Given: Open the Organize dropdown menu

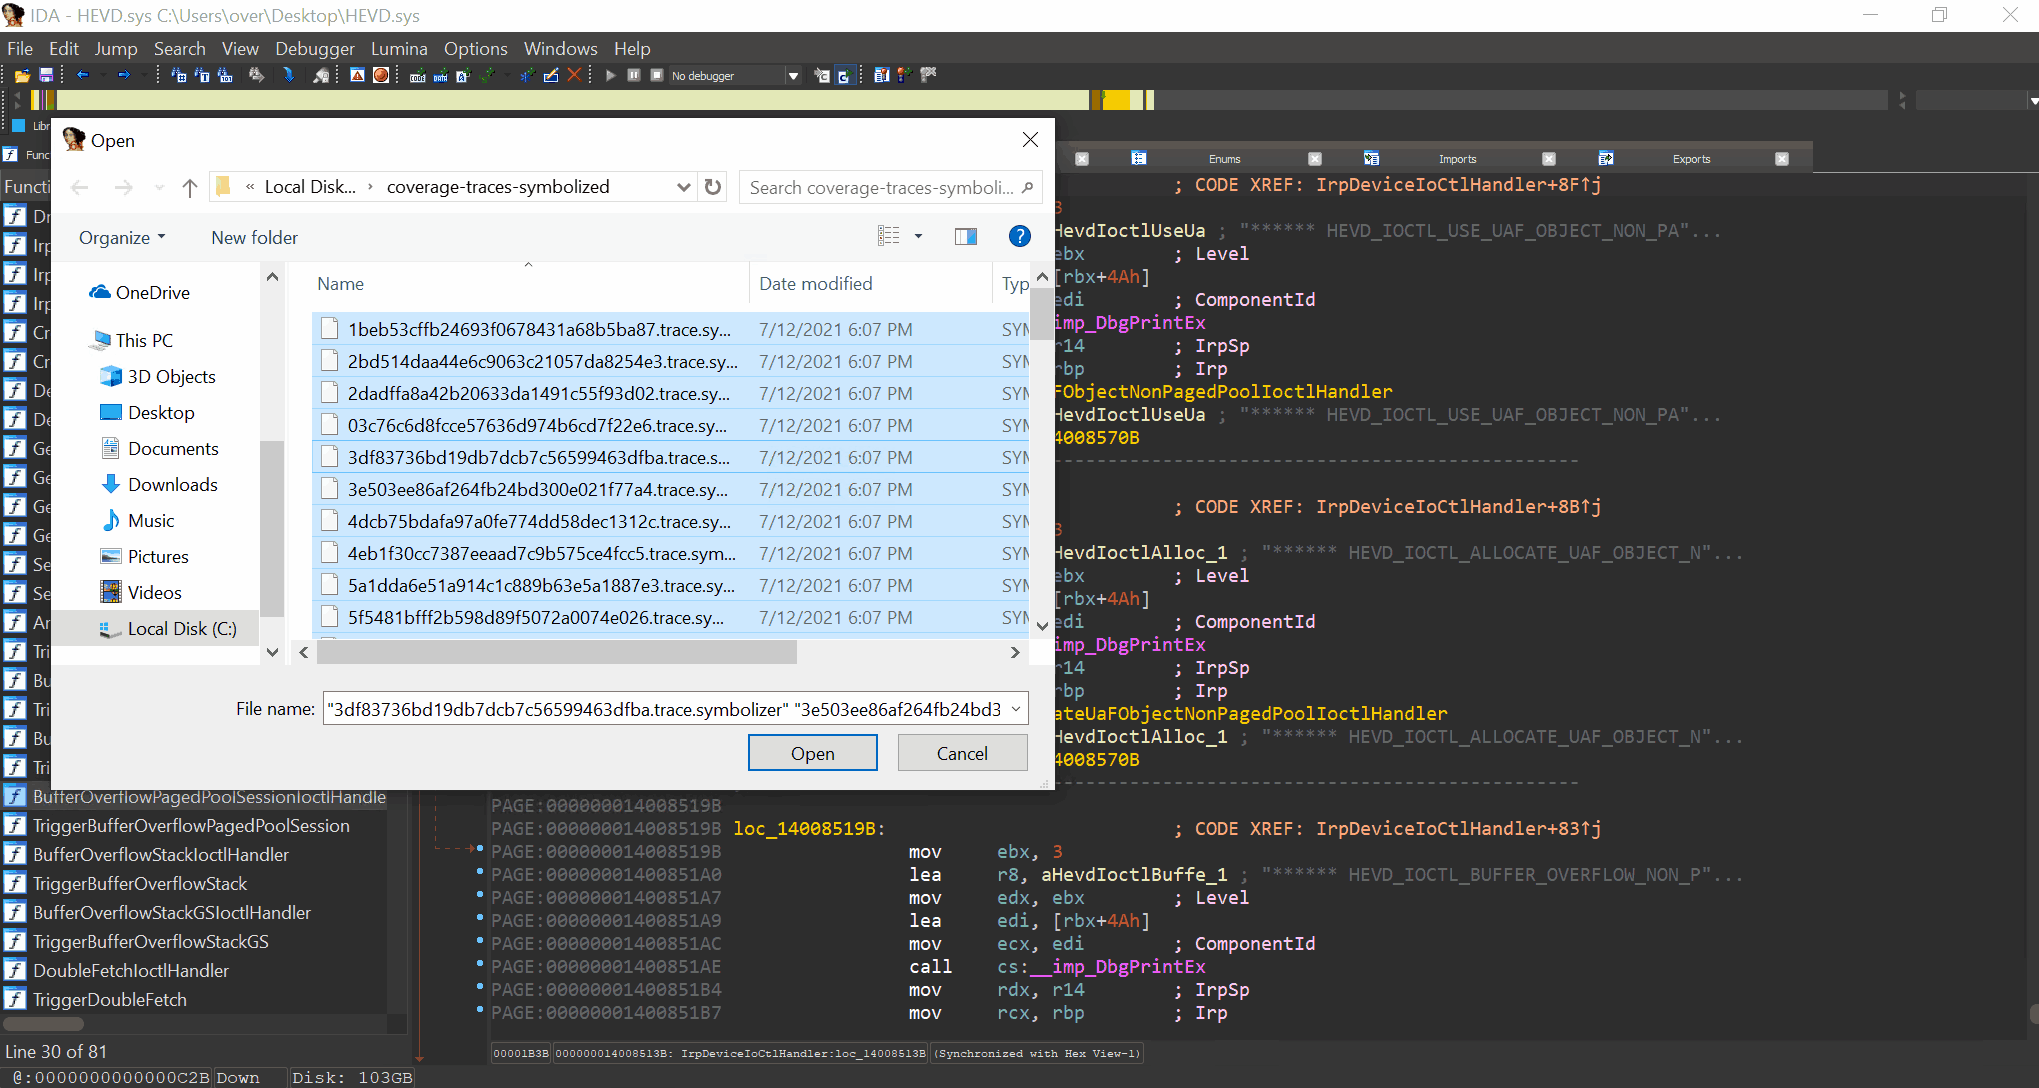Looking at the screenshot, I should point(122,237).
